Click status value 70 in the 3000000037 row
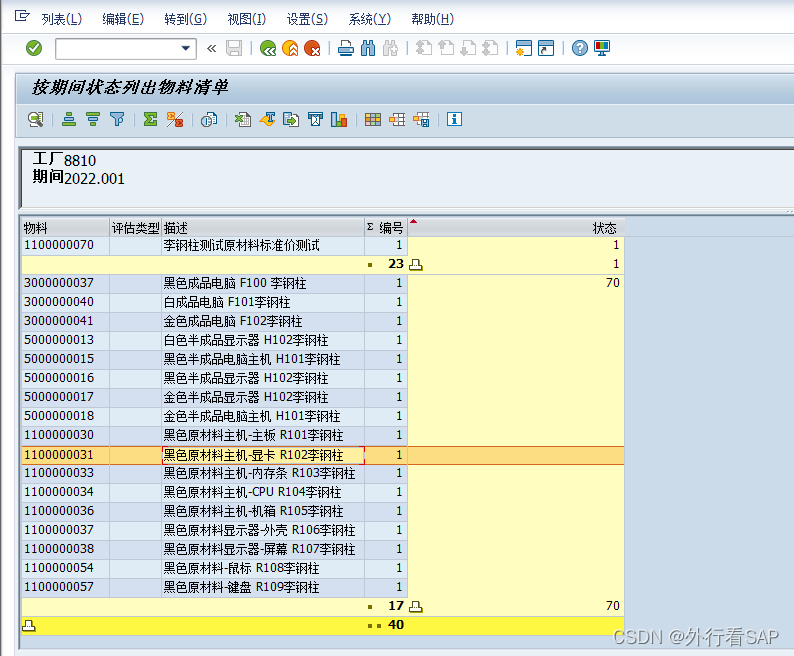794x656 pixels. coord(613,283)
